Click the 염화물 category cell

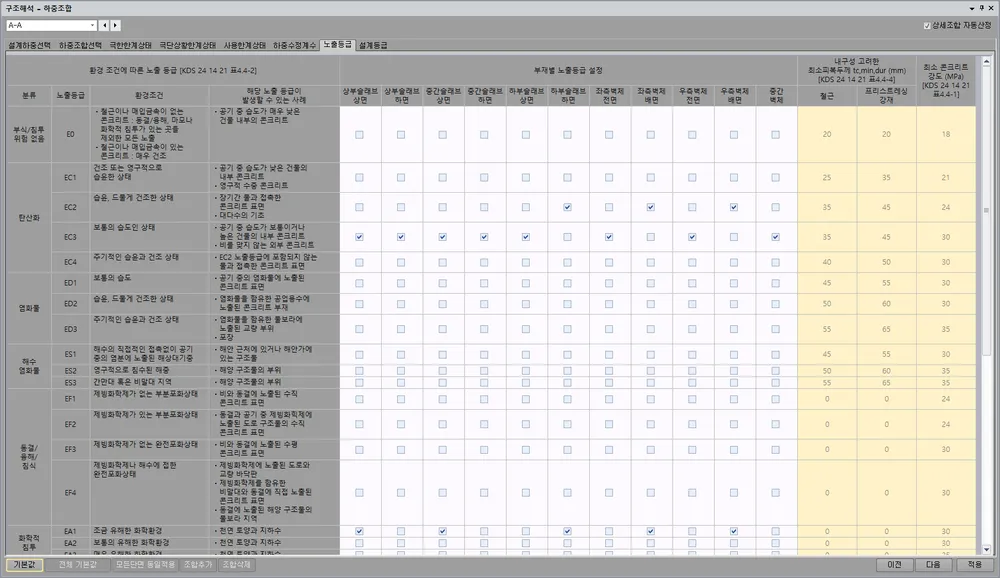pos(29,308)
